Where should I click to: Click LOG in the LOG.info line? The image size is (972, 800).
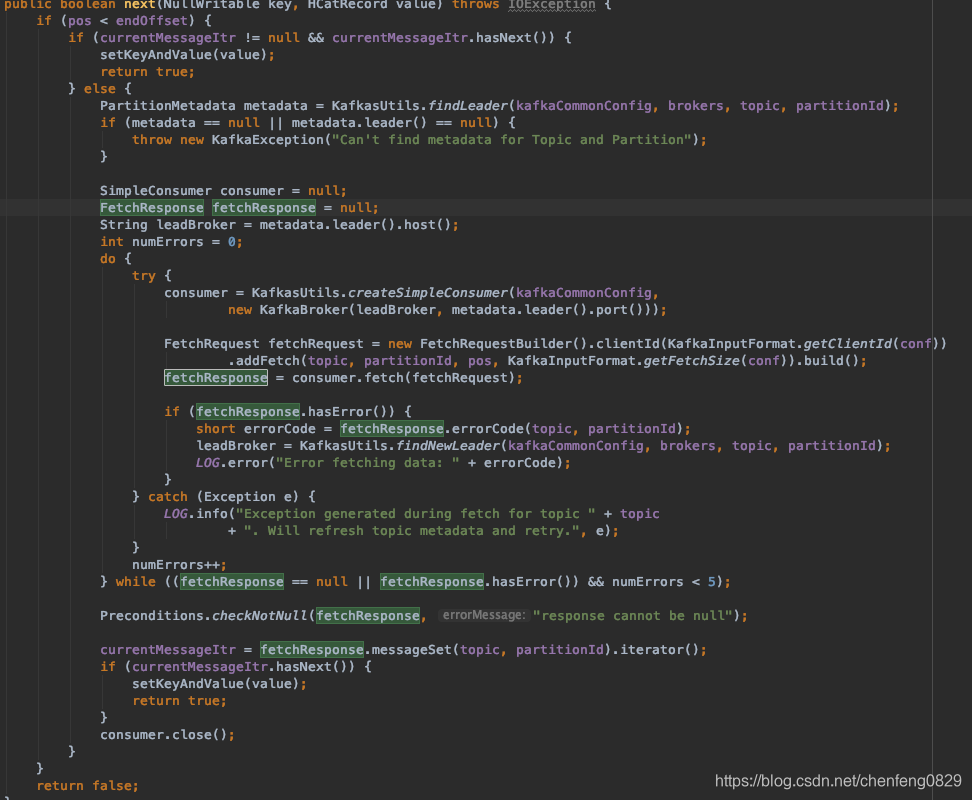pyautogui.click(x=175, y=514)
